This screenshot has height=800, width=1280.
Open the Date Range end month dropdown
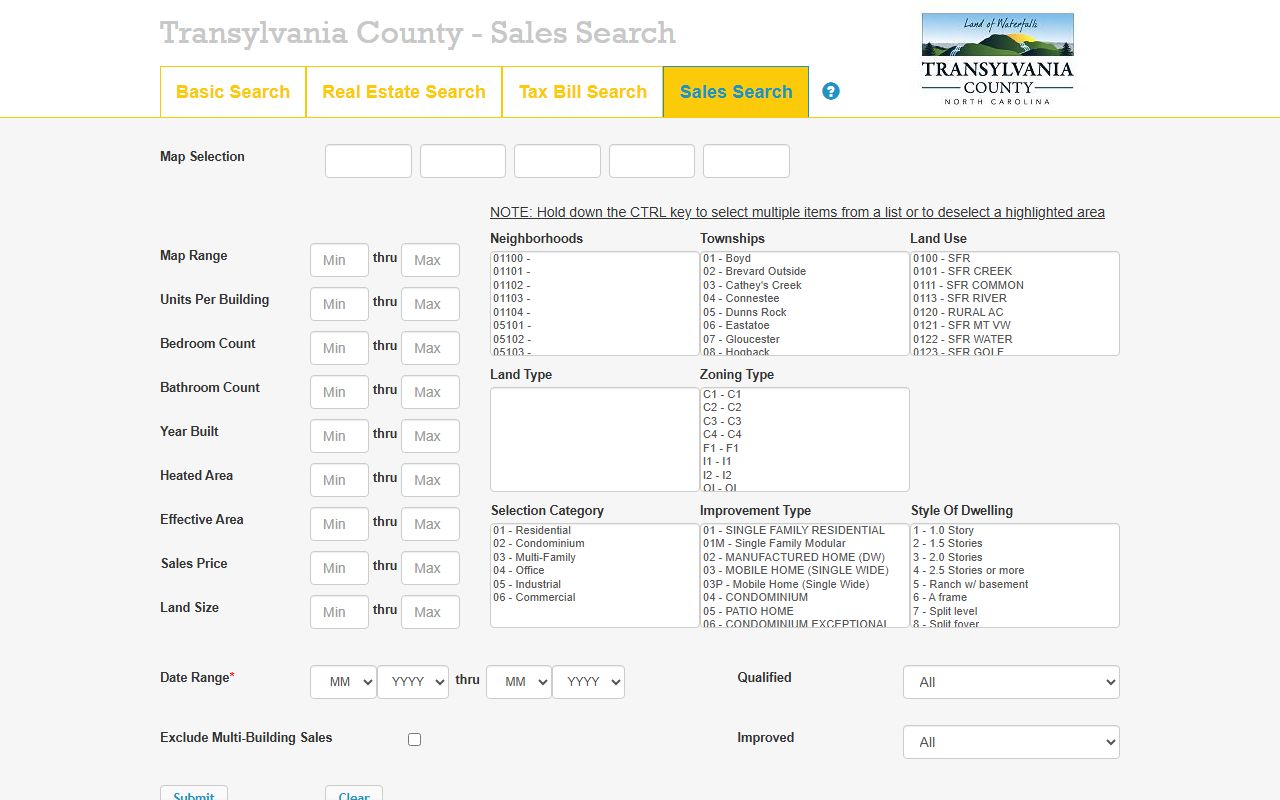(519, 682)
